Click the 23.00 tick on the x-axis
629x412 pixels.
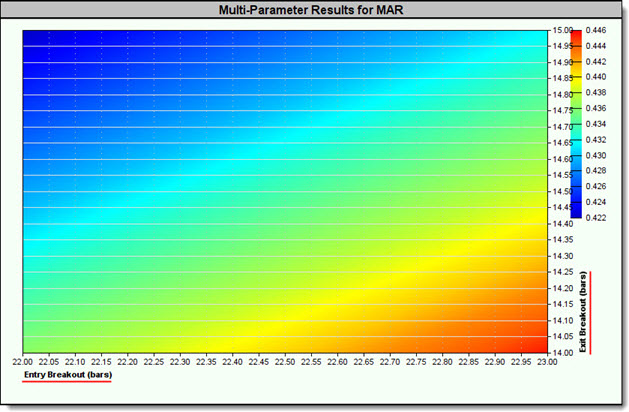pos(547,361)
